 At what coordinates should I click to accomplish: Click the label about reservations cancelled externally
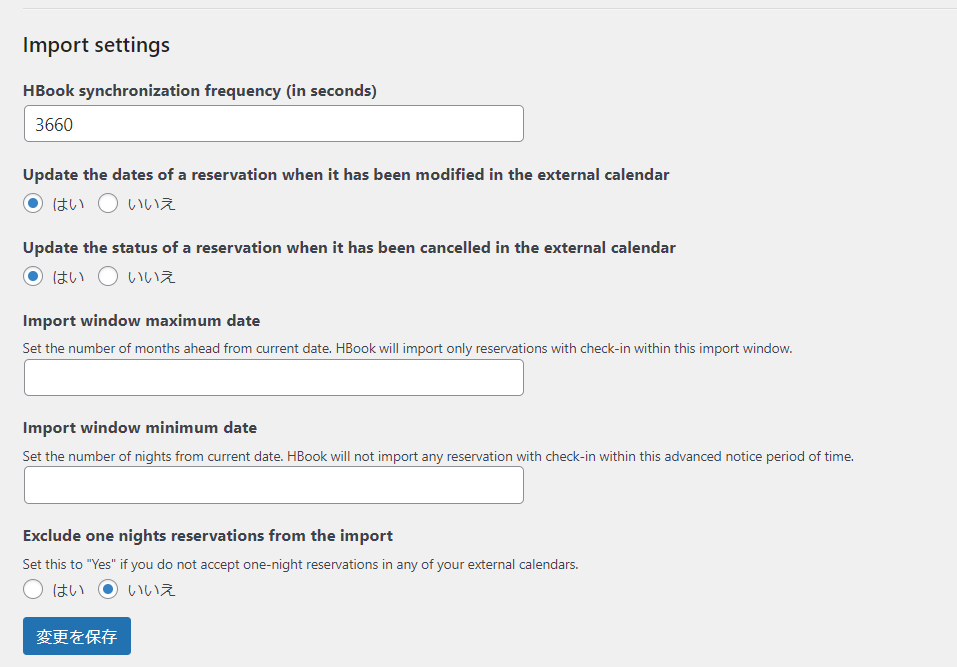349,248
